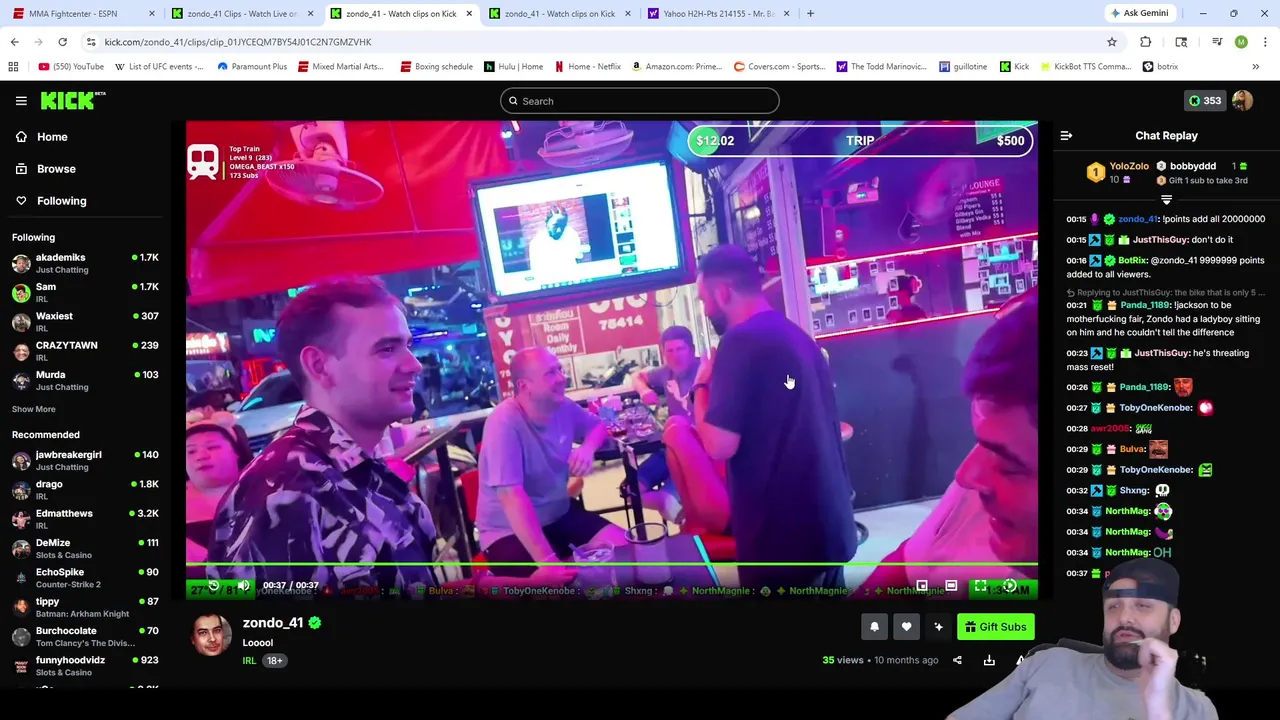Click the sparkle icon button beside Gift Subs
The image size is (1280, 720).
[938, 627]
